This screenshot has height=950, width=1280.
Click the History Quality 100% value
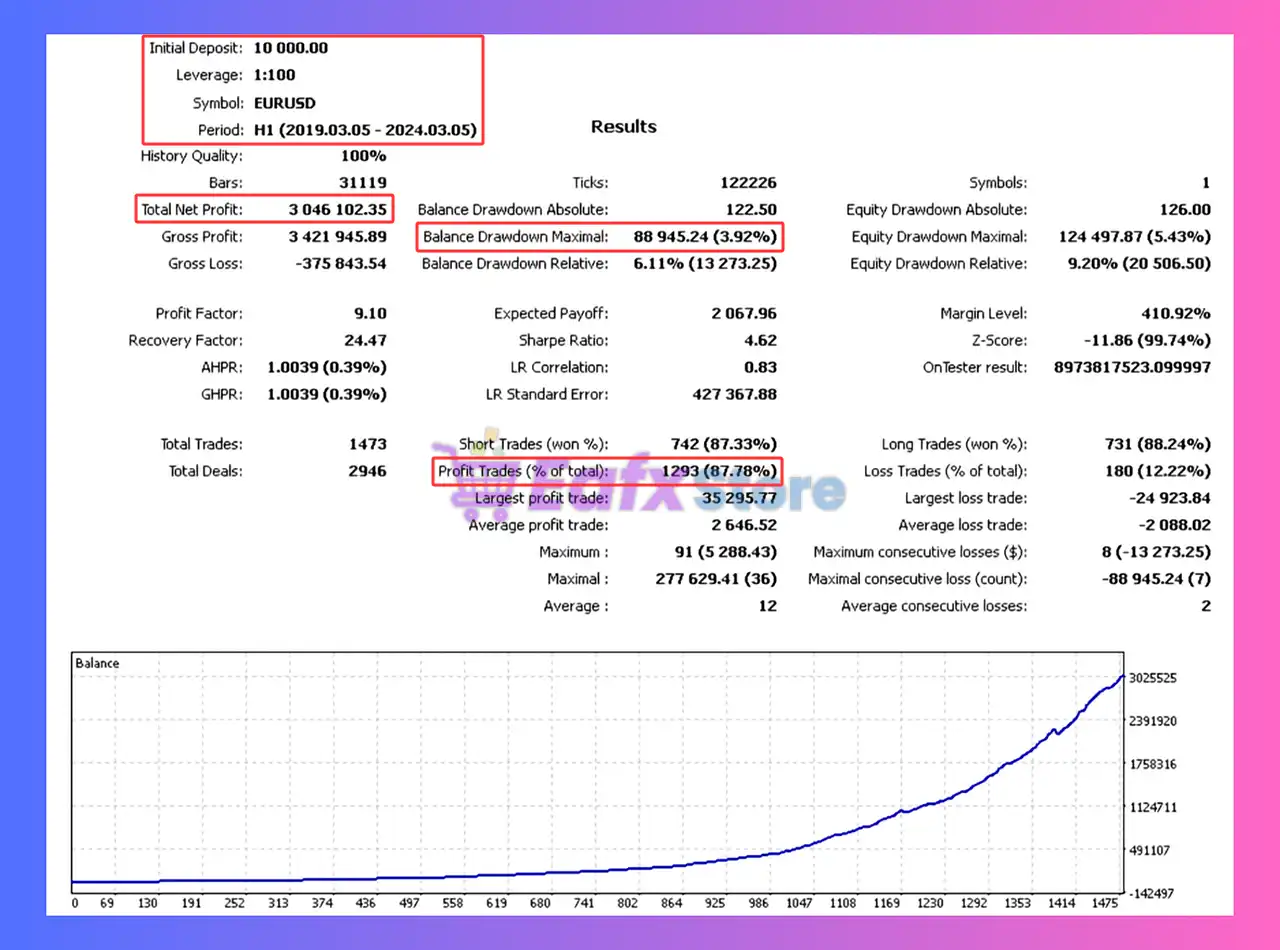363,156
